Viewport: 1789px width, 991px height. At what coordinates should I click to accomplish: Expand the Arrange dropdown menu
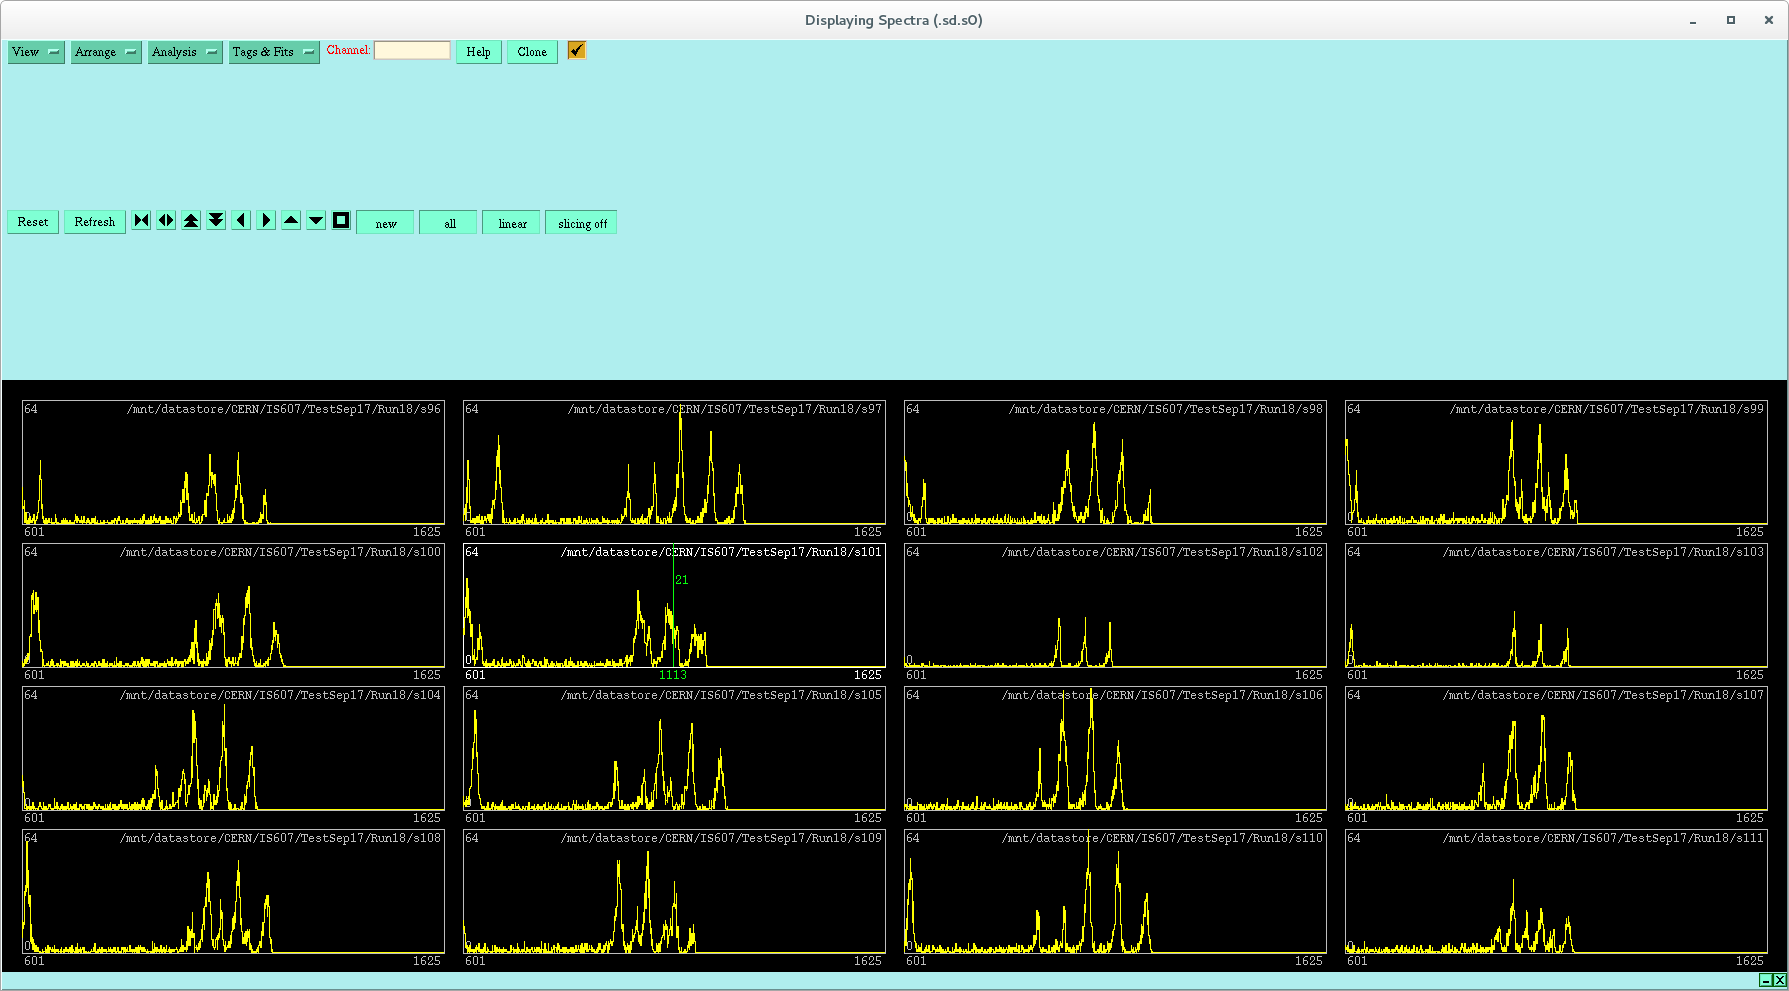[x=106, y=52]
